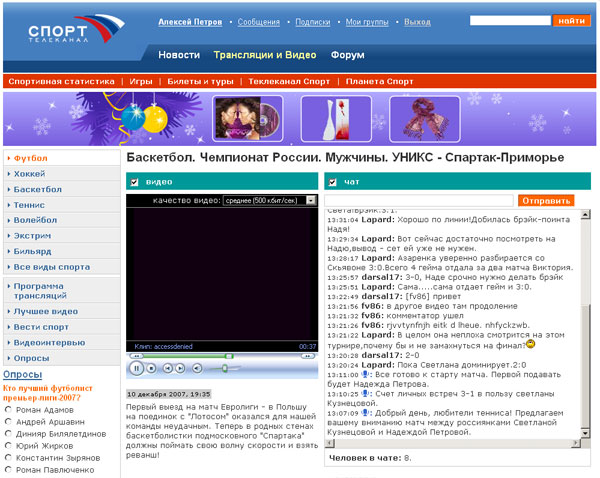Open the Форум navigation tab
The image size is (600, 478).
(x=348, y=55)
